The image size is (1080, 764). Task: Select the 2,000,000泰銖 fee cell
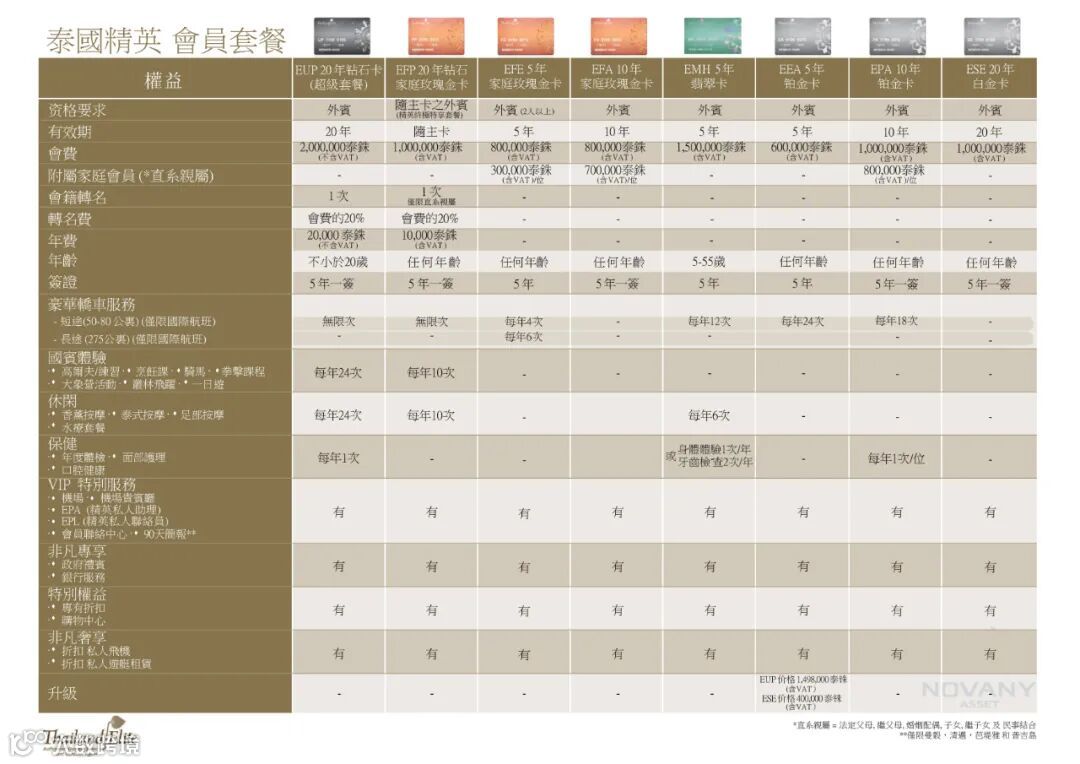(x=338, y=152)
